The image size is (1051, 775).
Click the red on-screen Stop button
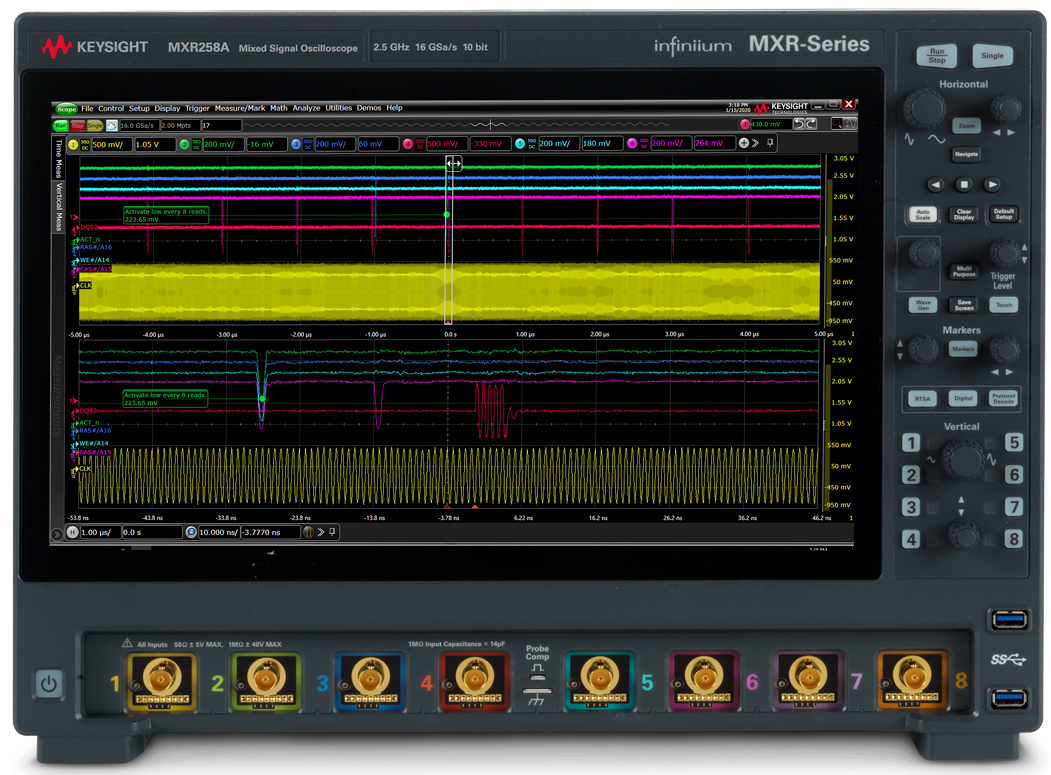coord(78,125)
